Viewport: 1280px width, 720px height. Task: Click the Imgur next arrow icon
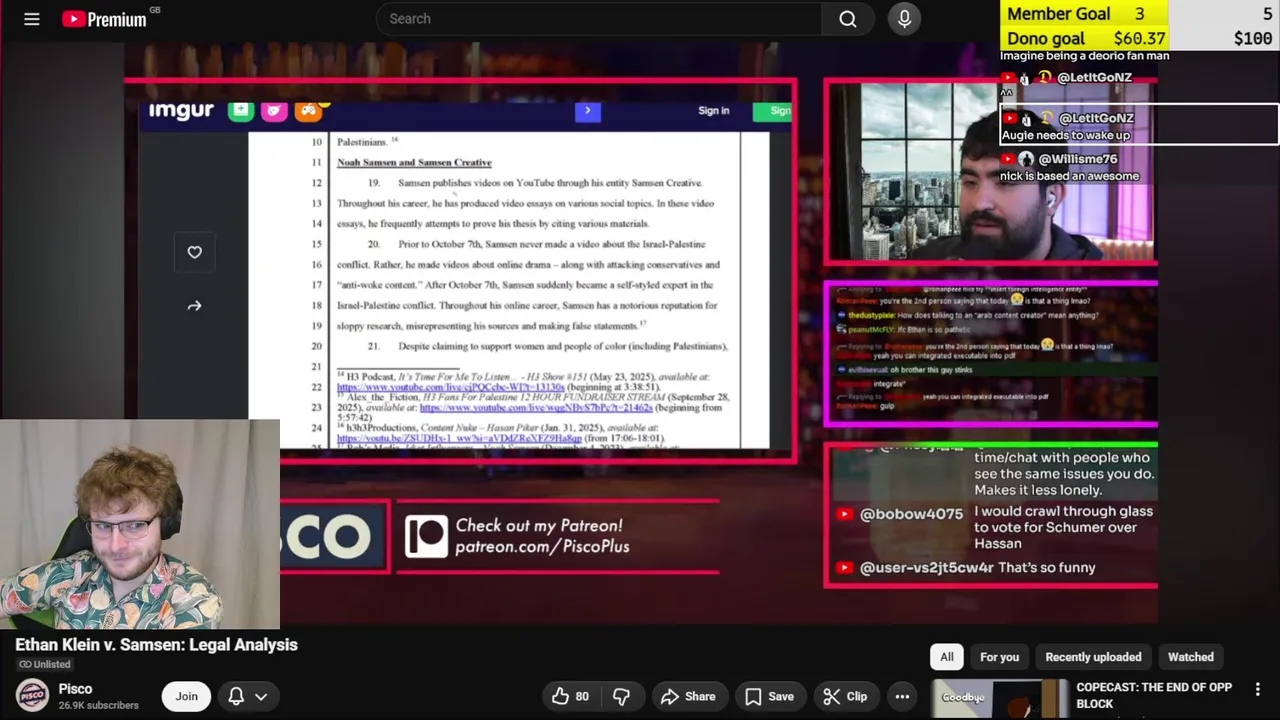pos(194,306)
